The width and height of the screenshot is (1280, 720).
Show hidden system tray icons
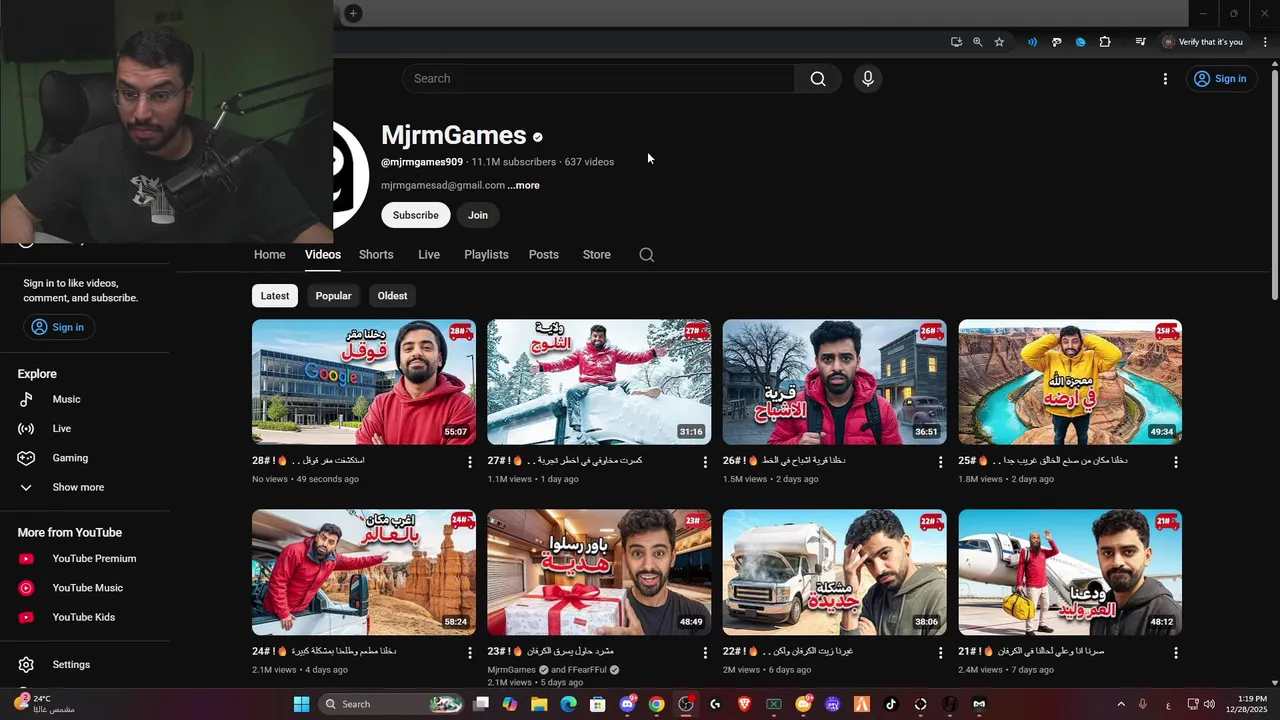click(1120, 704)
